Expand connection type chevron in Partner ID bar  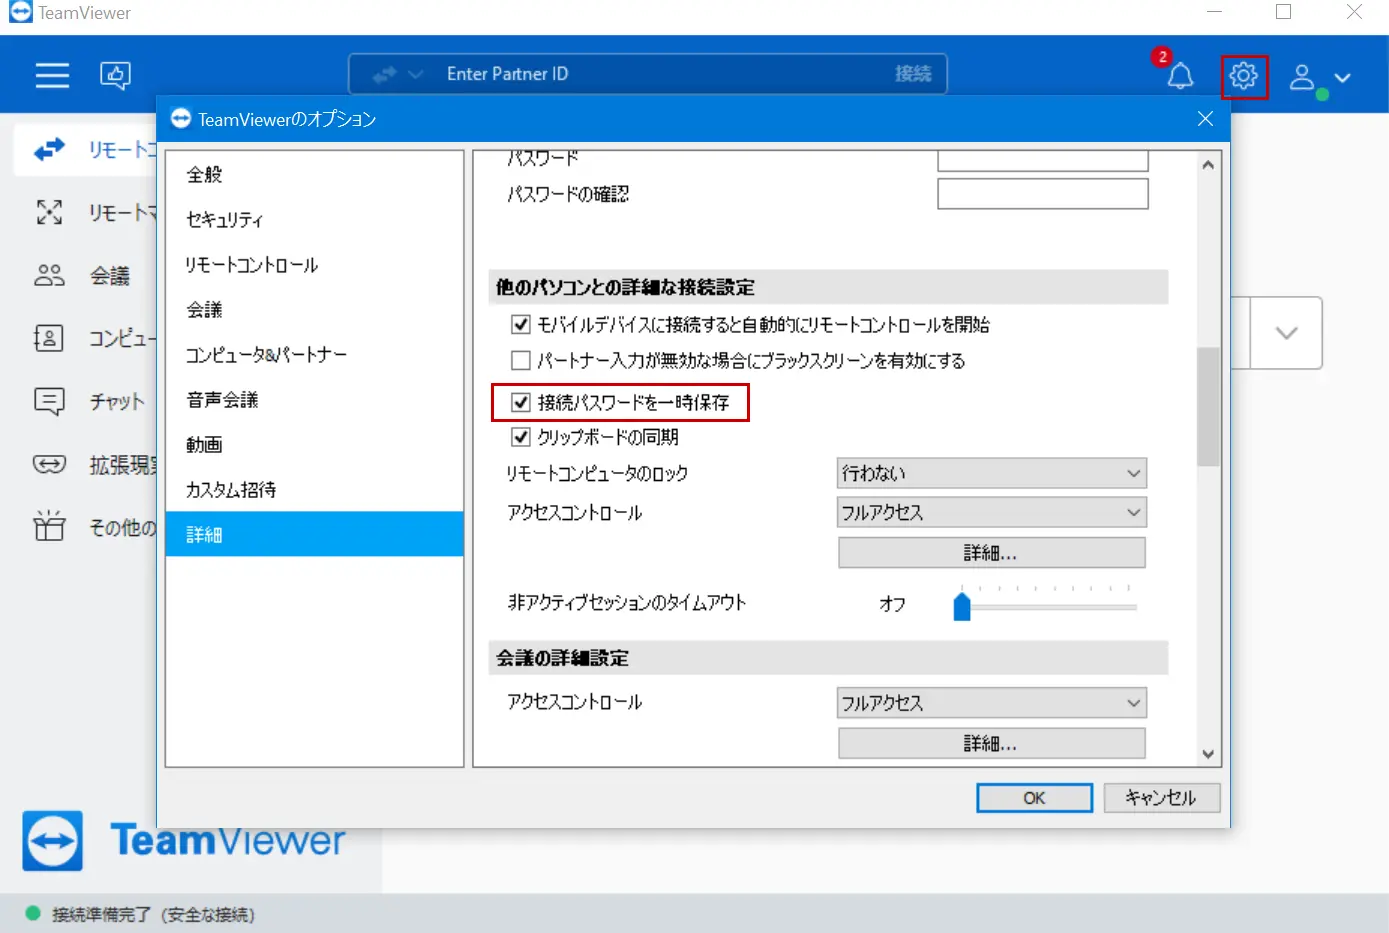tap(416, 74)
